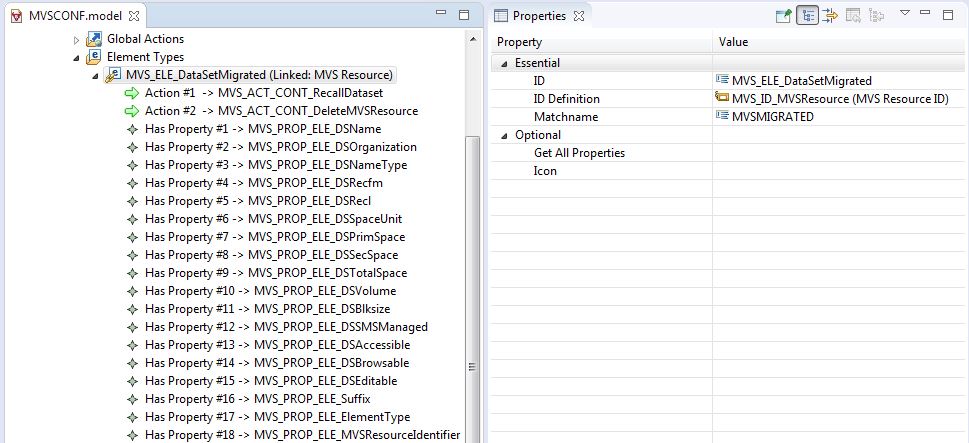969x443 pixels.
Task: Click the property icon of Has Property #12
Action: 132,327
